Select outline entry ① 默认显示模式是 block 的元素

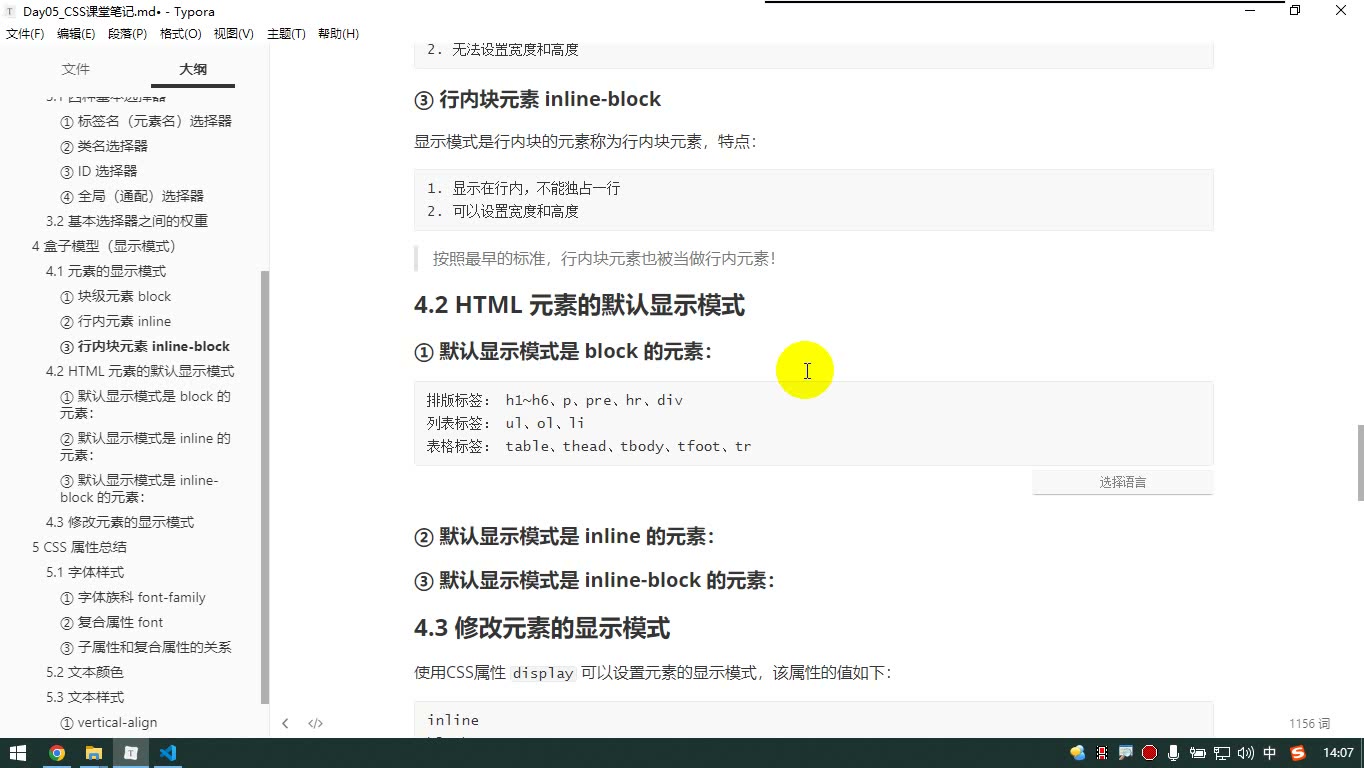146,404
